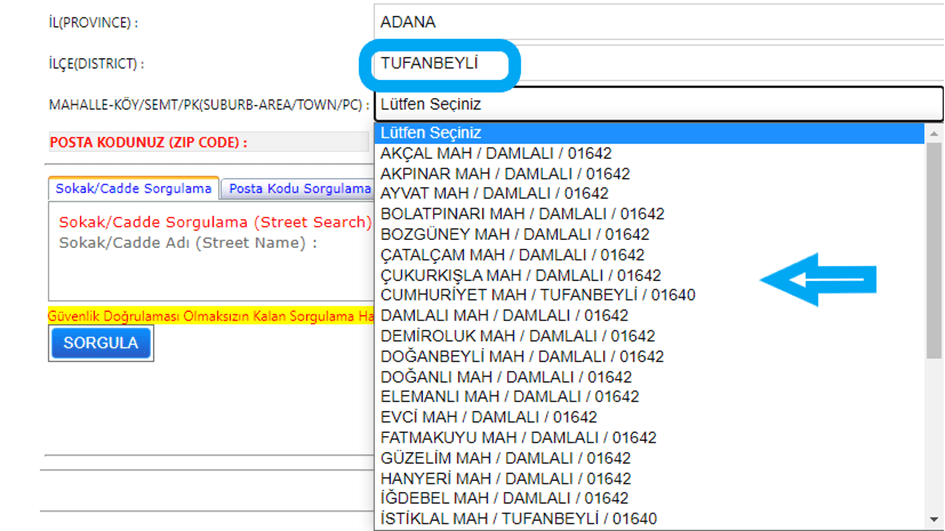Choose AKPINAR MAH / DAMLALI / 01642

click(x=505, y=174)
